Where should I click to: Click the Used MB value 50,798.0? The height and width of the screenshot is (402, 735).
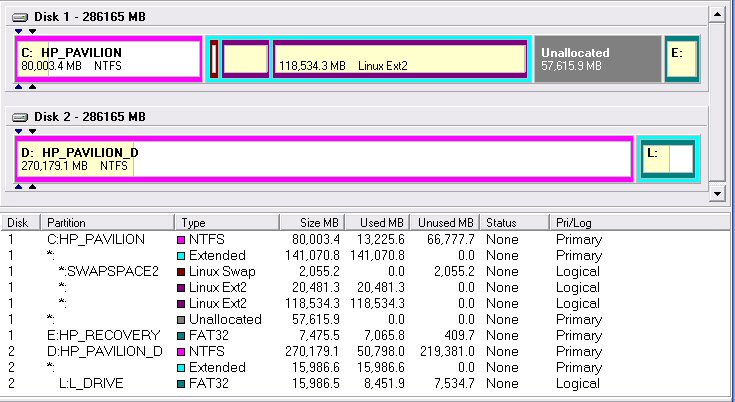tap(381, 351)
